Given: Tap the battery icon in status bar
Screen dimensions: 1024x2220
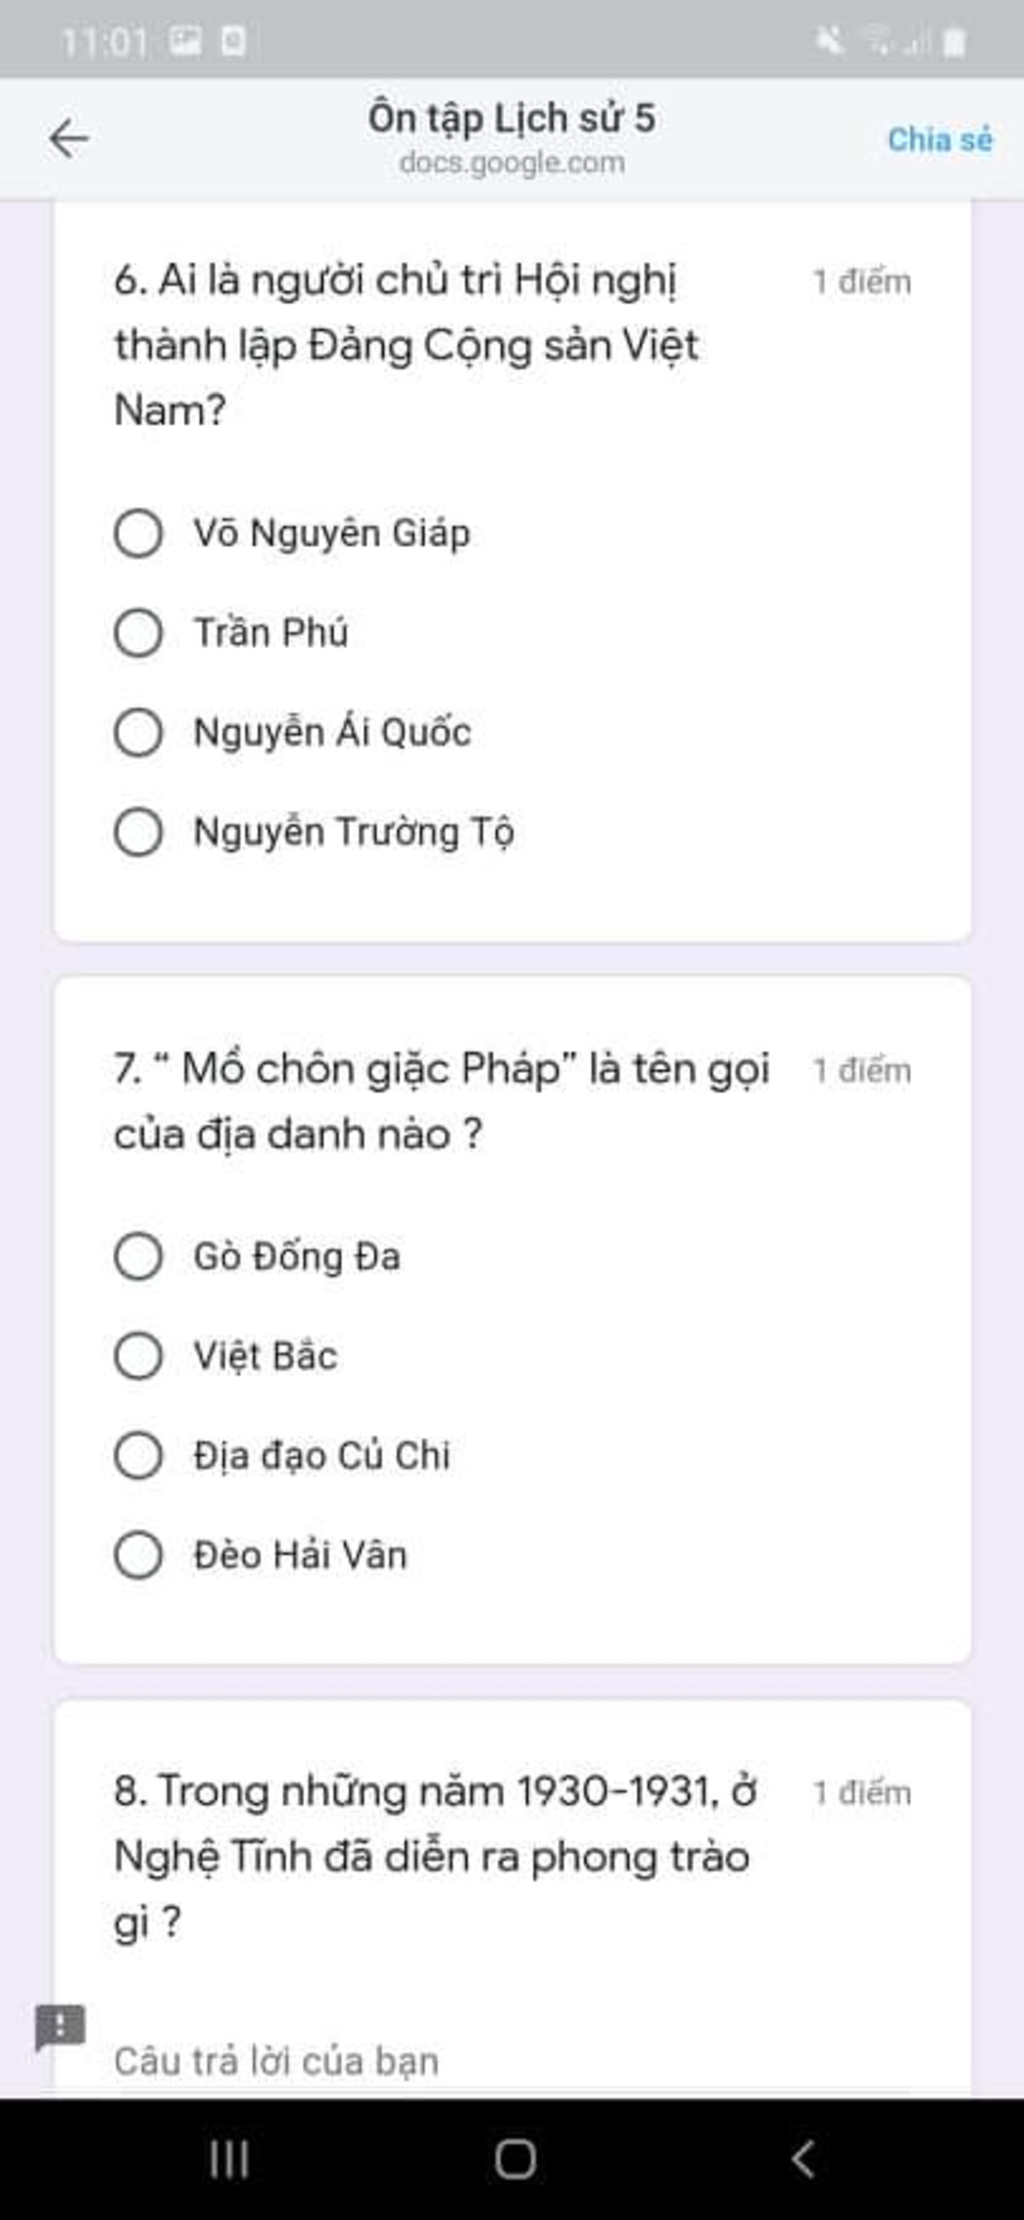Looking at the screenshot, I should pos(954,41).
